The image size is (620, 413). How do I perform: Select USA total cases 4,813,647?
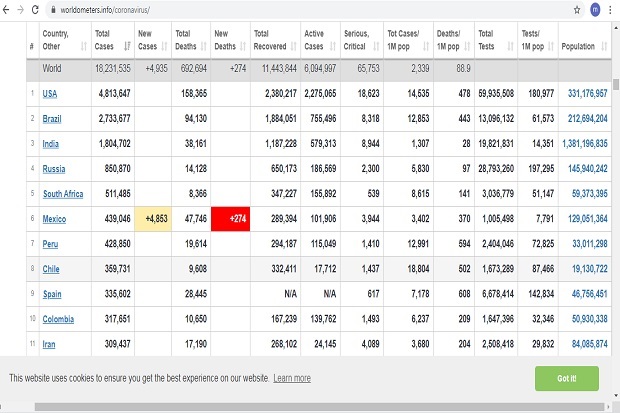coord(113,94)
